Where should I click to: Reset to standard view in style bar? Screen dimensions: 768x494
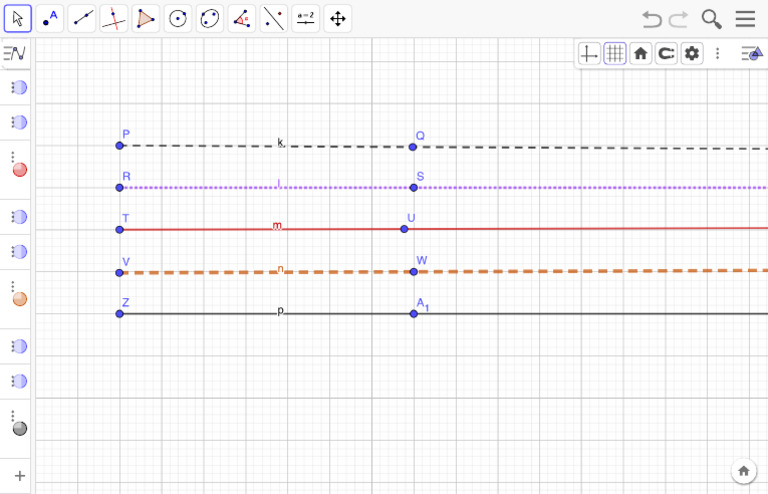(641, 53)
